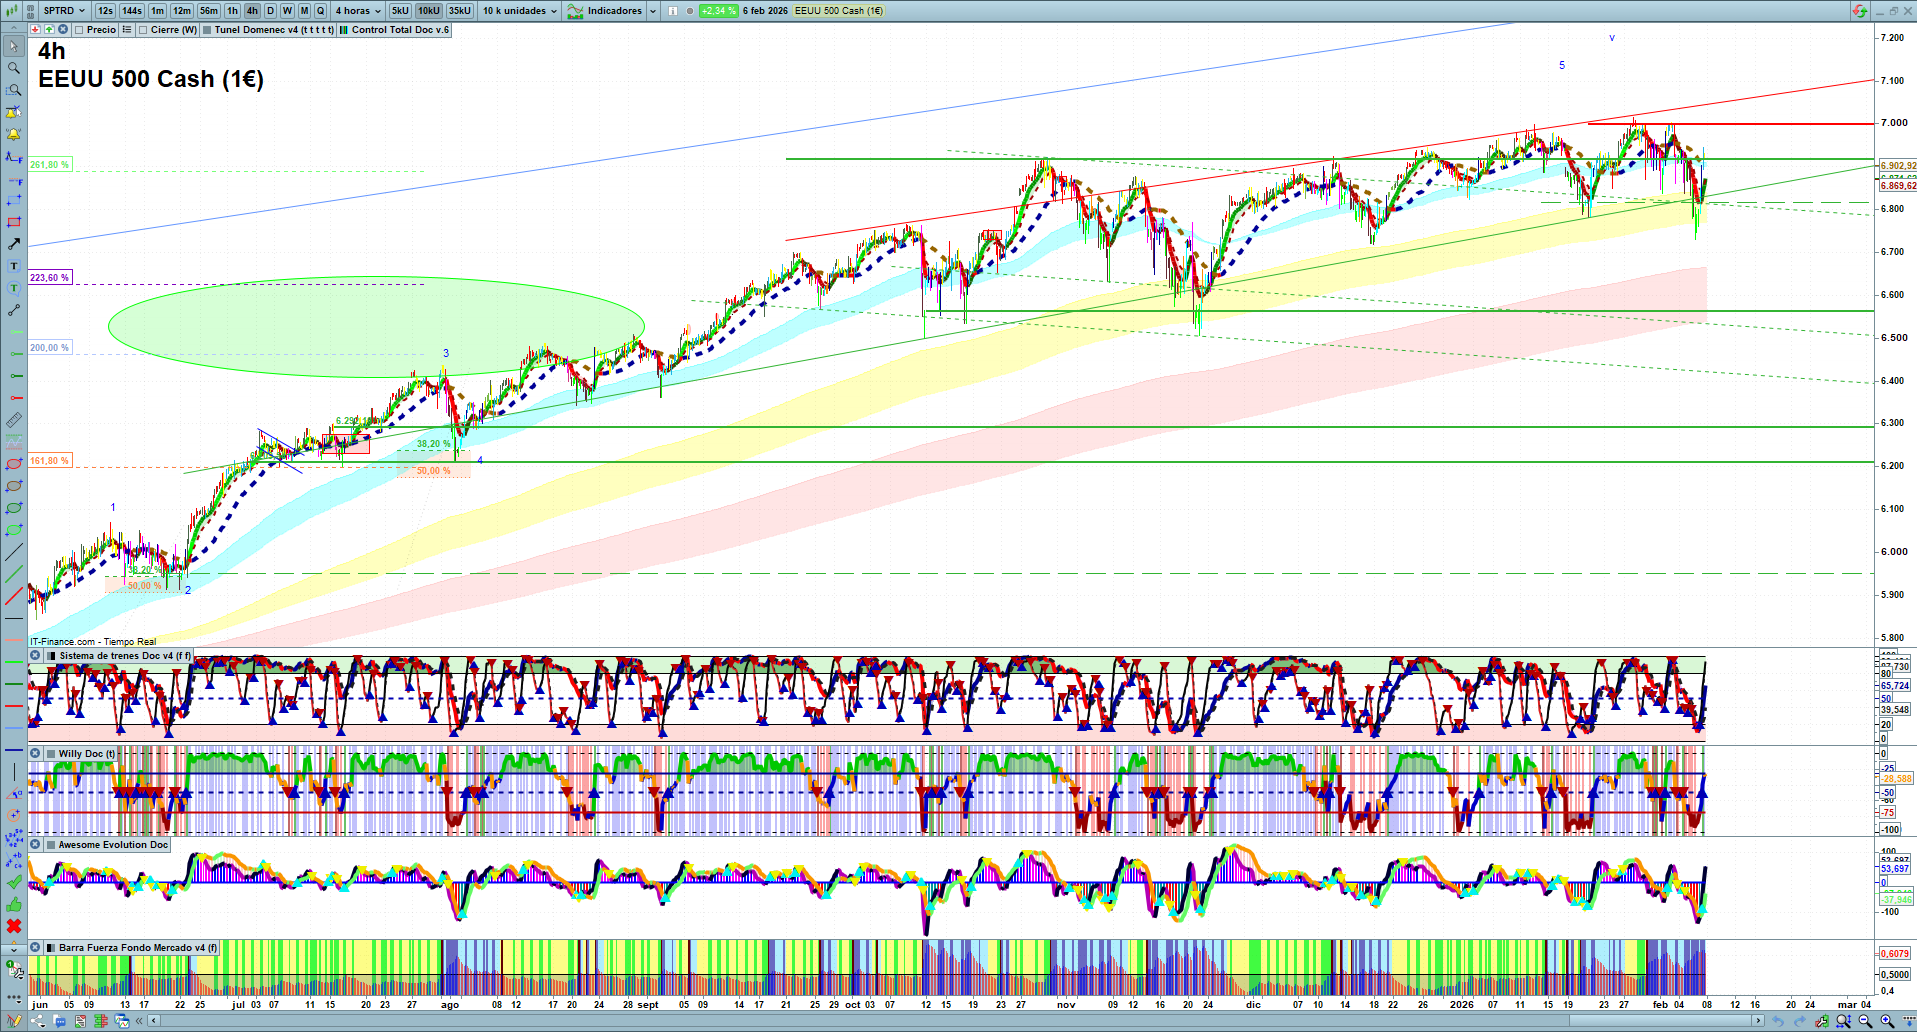Pick the ruler measurement tool

click(x=14, y=420)
